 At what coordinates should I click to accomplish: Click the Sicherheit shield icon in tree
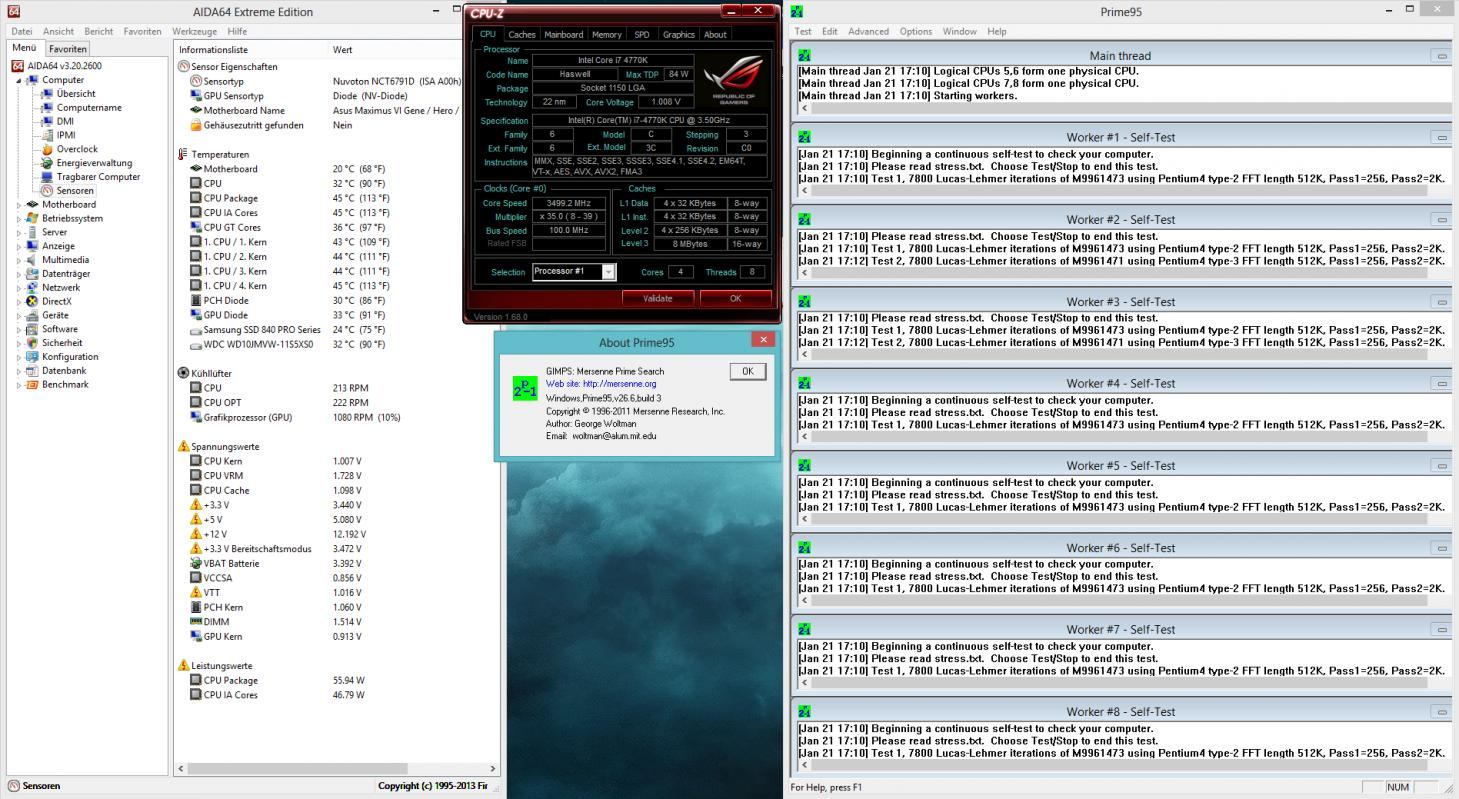click(32, 343)
